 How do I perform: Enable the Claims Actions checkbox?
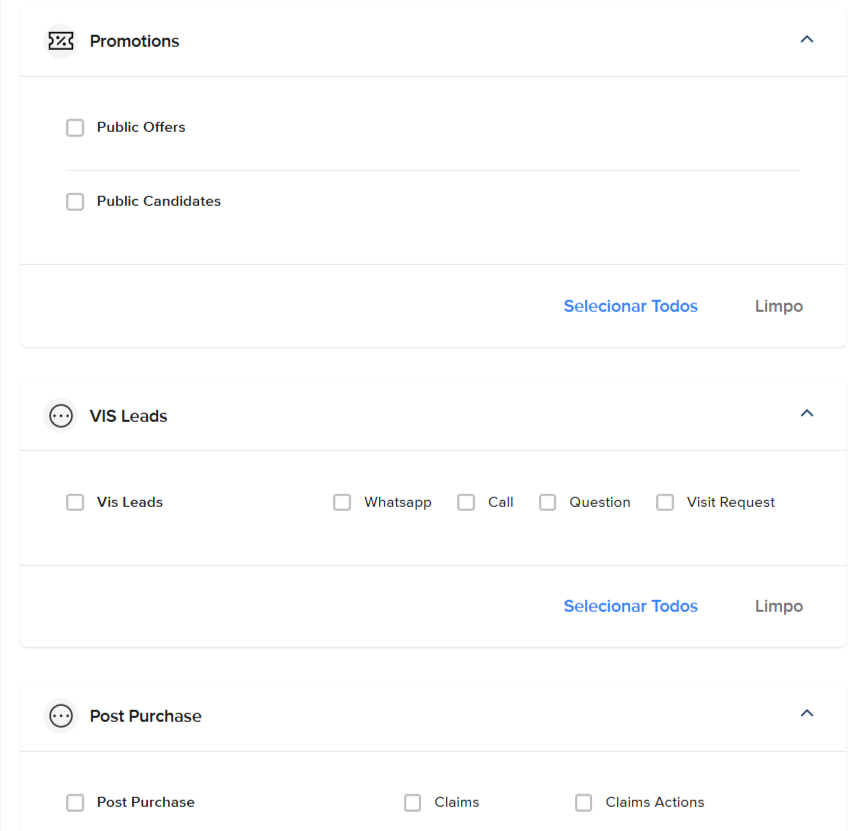tap(583, 802)
